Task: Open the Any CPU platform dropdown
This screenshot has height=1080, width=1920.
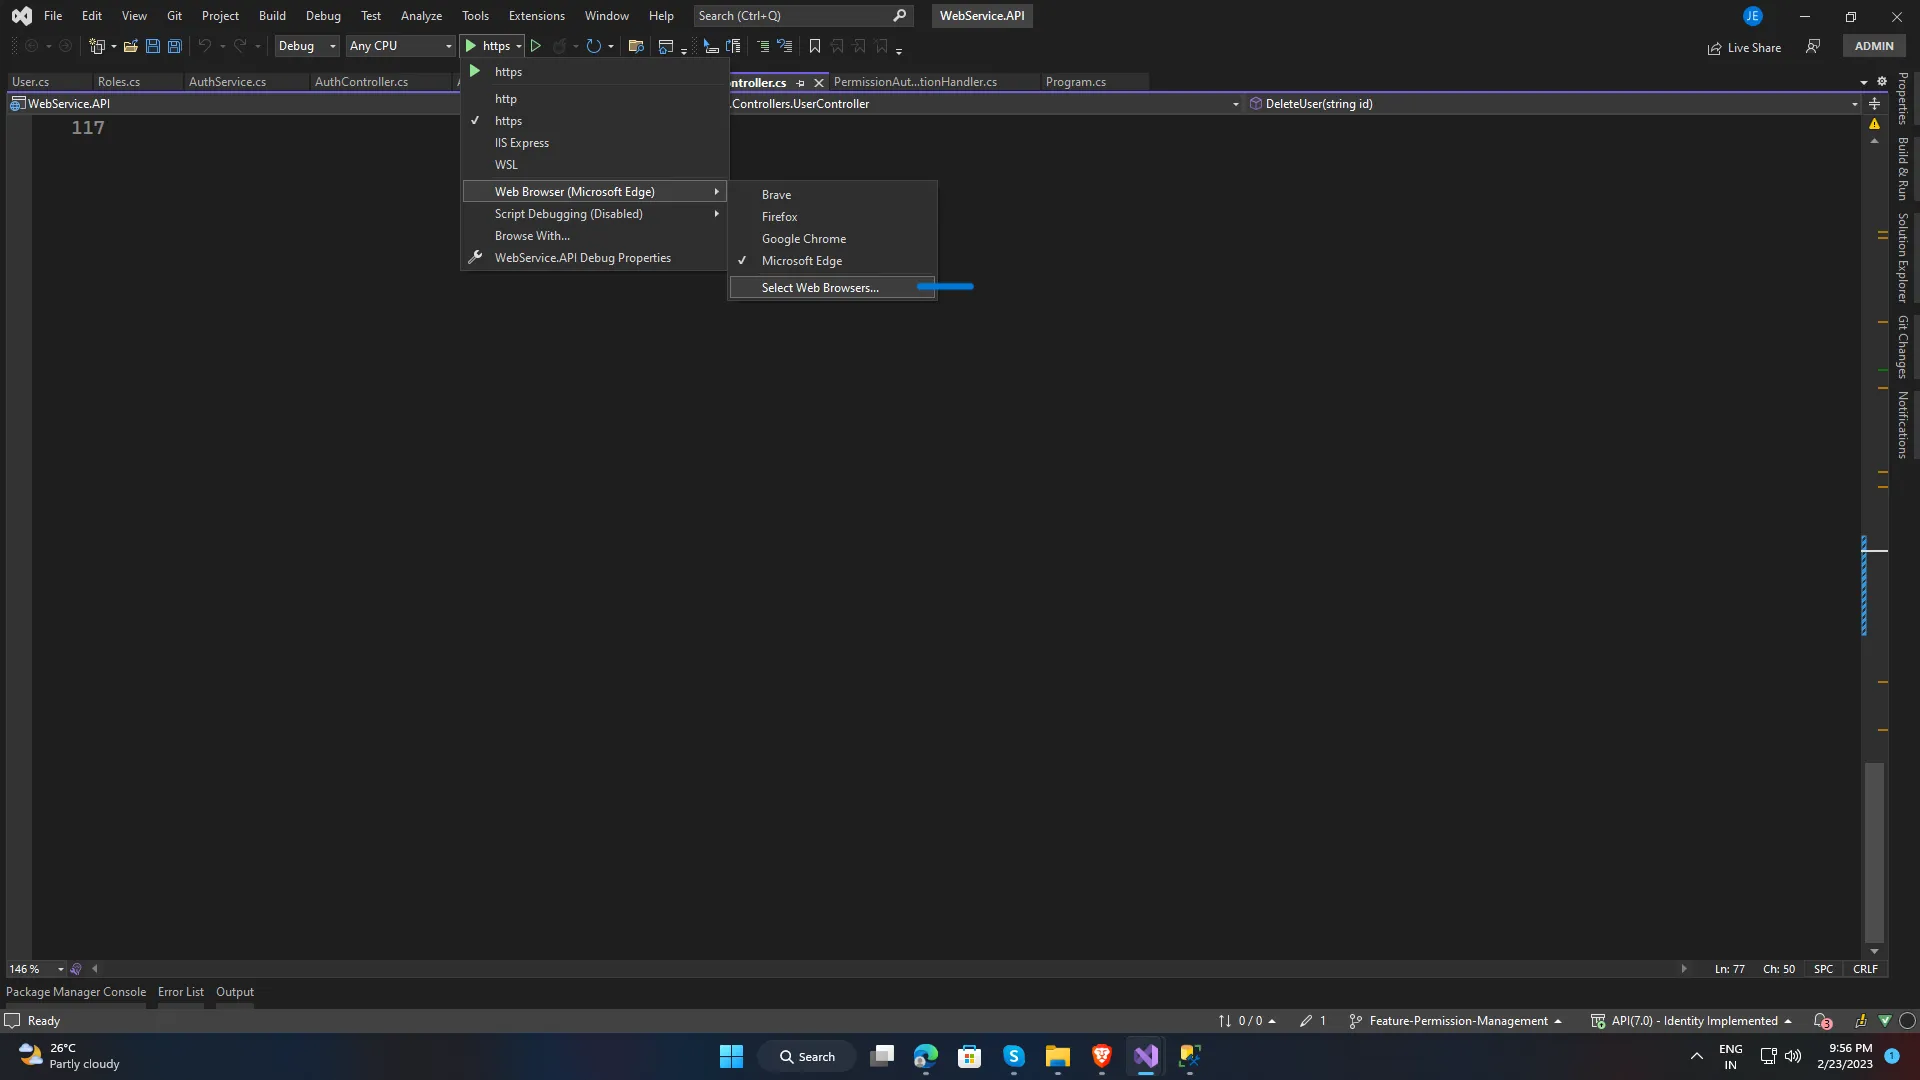Action: pos(400,46)
